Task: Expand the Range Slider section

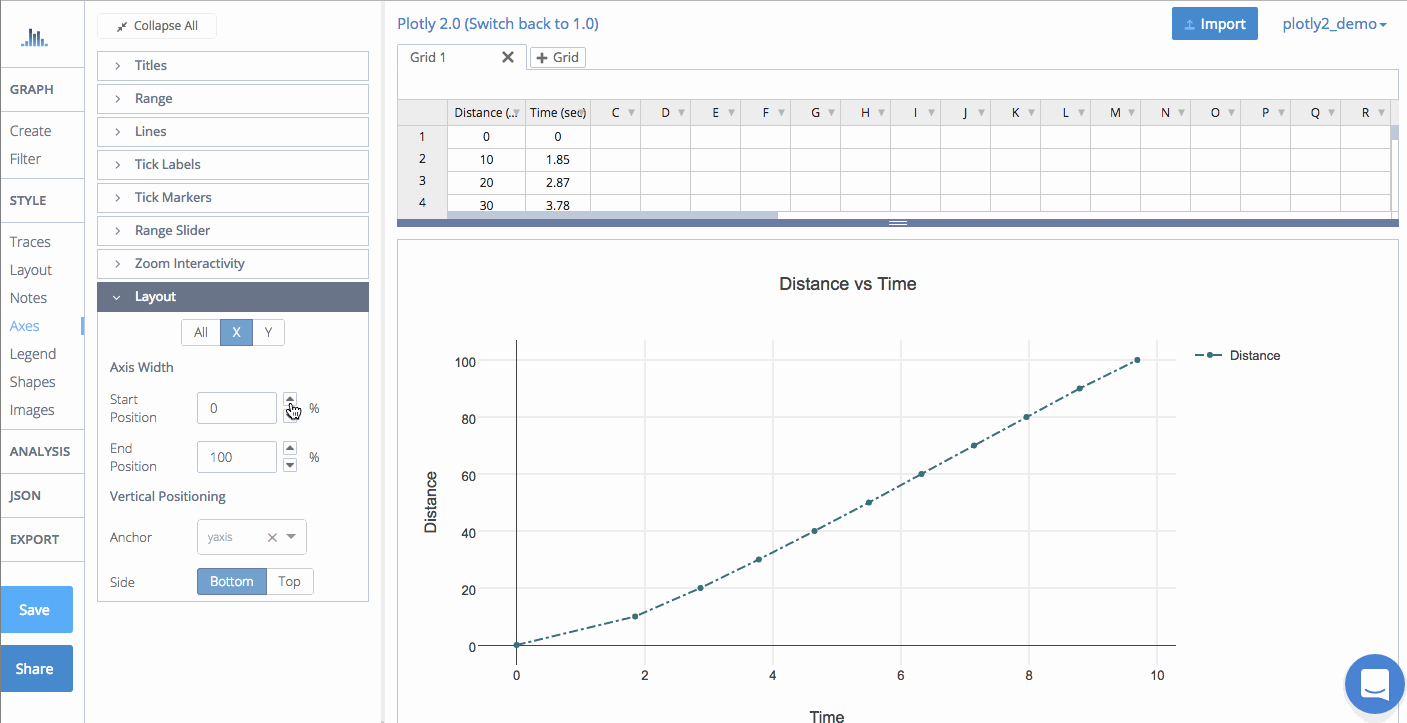Action: (233, 230)
